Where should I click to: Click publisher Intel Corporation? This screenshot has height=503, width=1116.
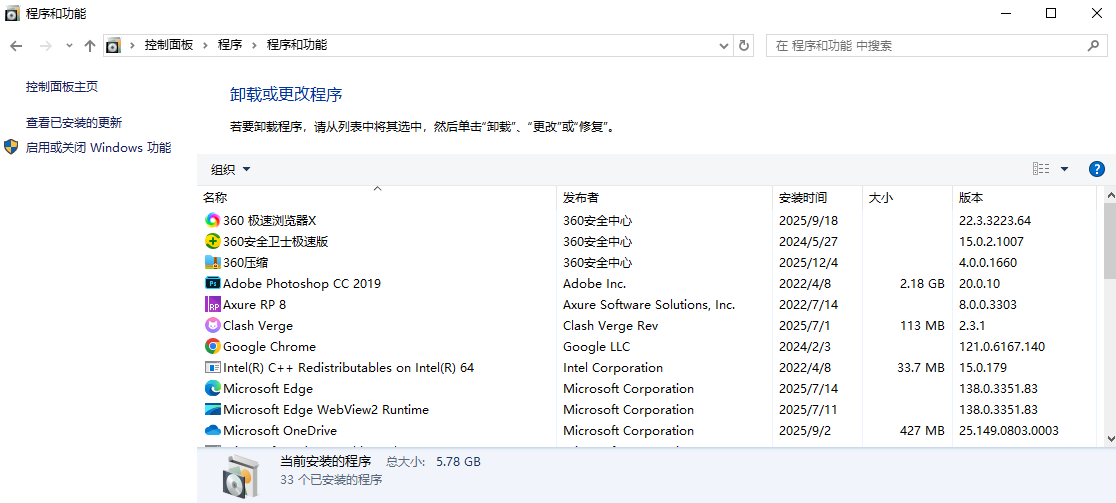tap(613, 368)
